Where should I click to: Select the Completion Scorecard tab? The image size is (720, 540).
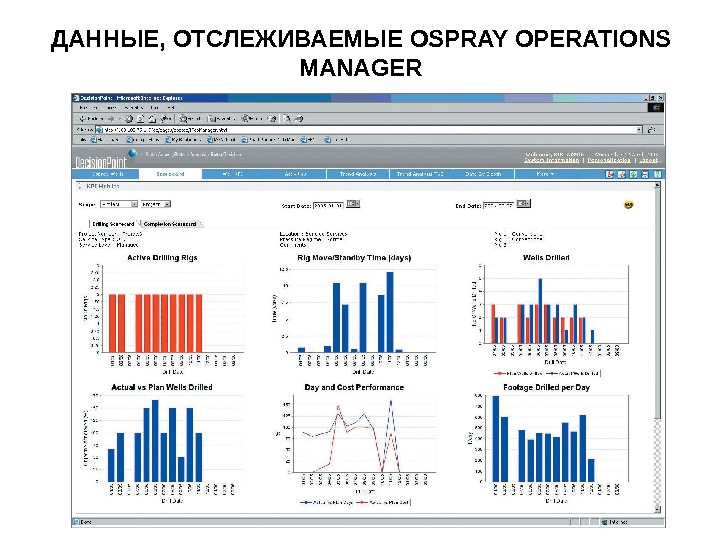click(x=169, y=224)
